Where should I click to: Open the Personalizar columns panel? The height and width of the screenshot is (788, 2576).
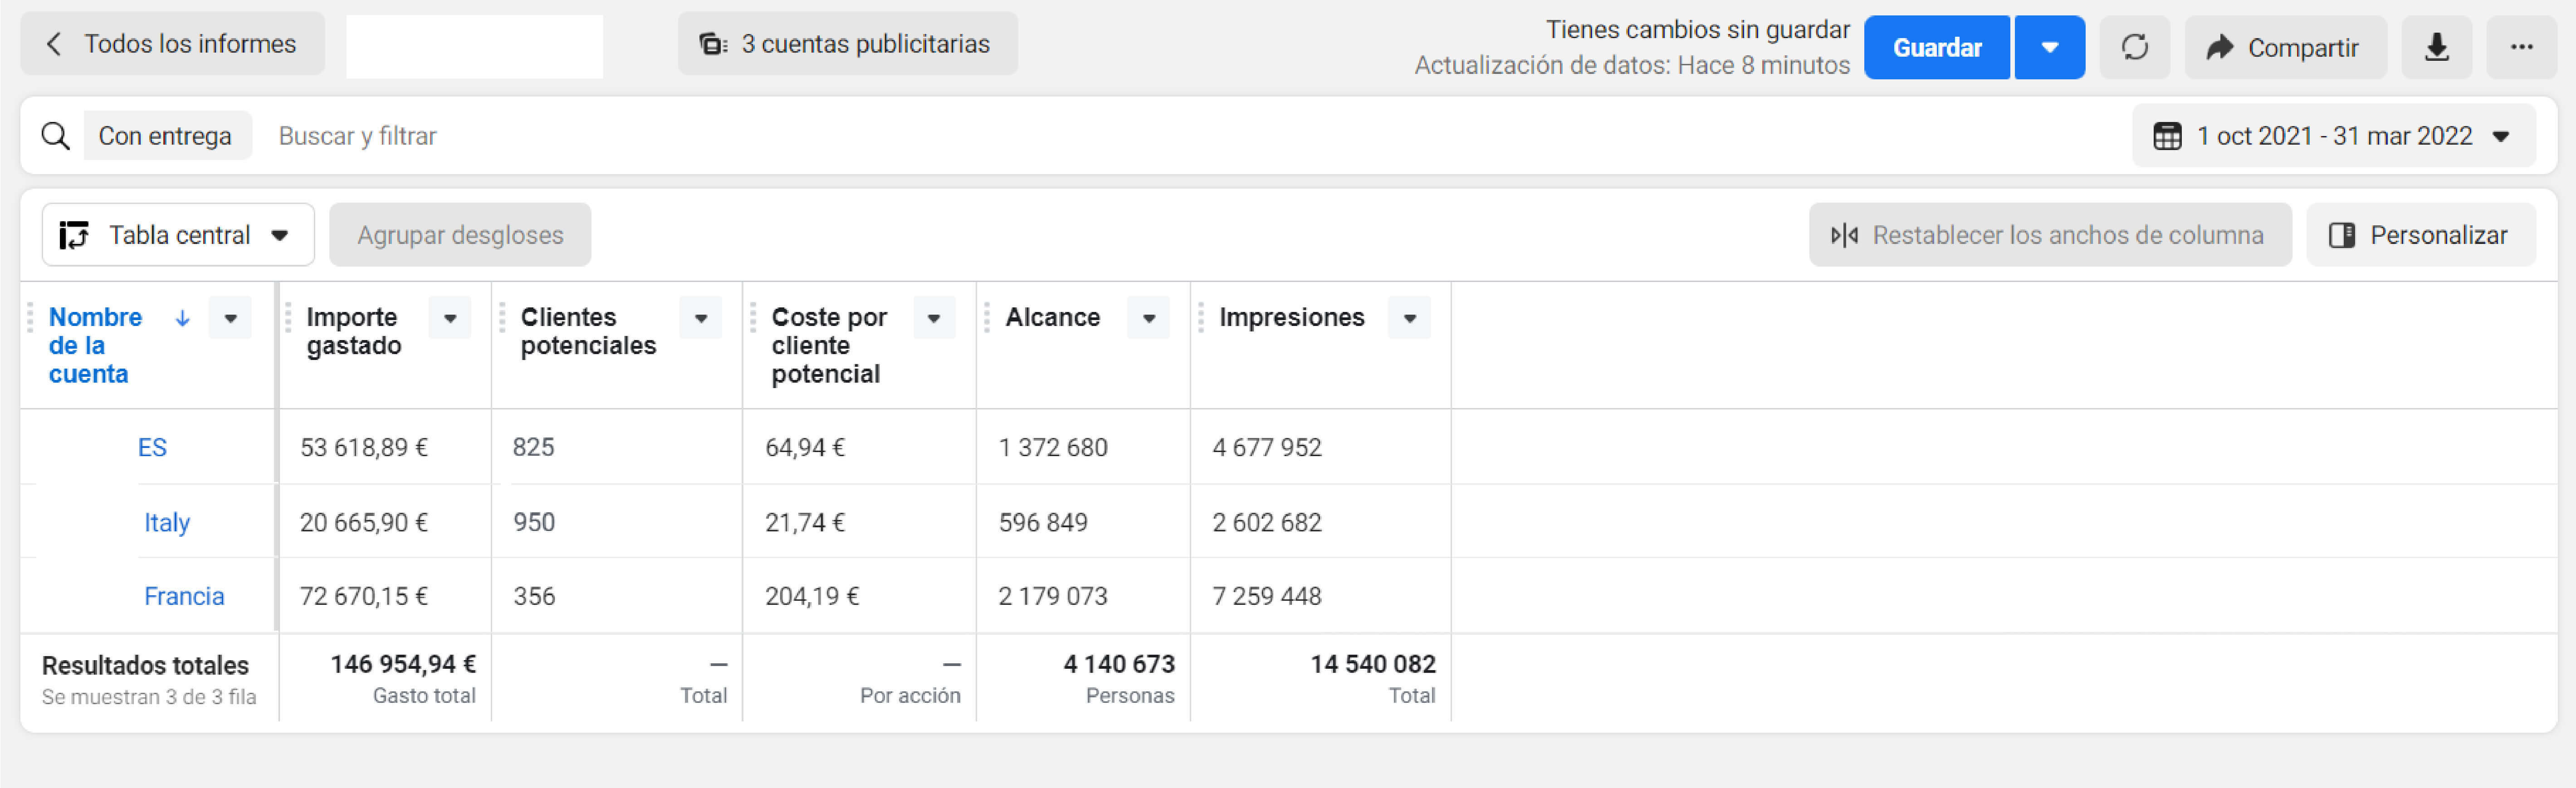point(2420,235)
